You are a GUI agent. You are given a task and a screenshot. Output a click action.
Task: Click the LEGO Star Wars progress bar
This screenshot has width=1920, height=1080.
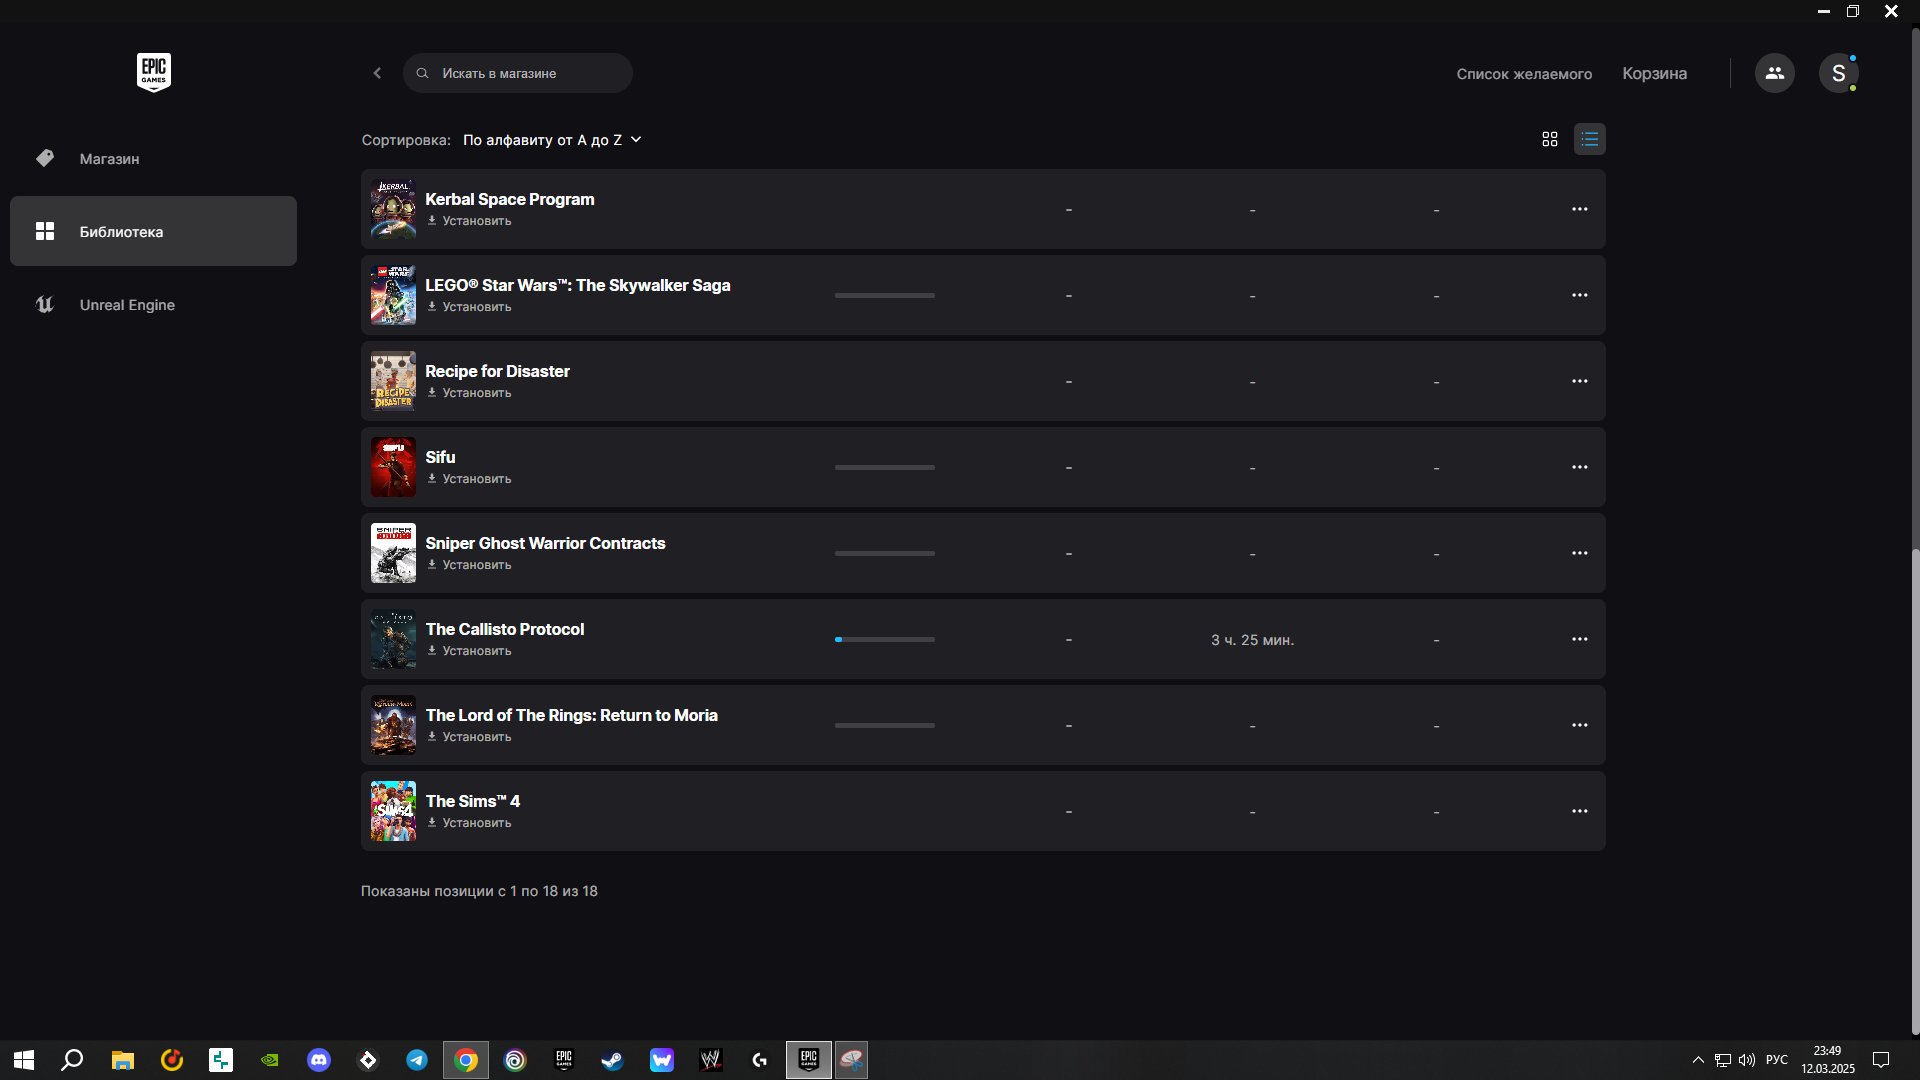pyautogui.click(x=885, y=295)
